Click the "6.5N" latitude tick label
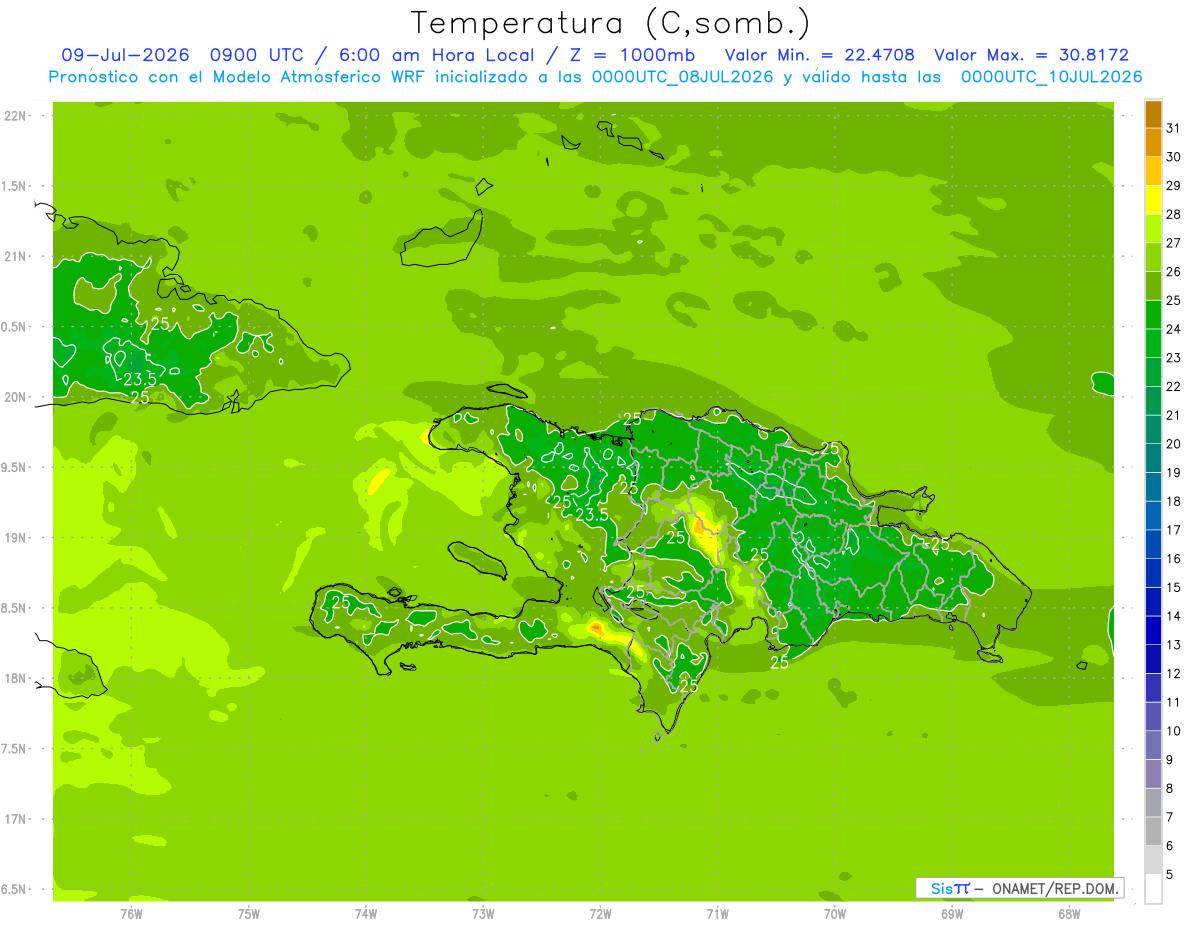1200x927 pixels. click(x=15, y=889)
